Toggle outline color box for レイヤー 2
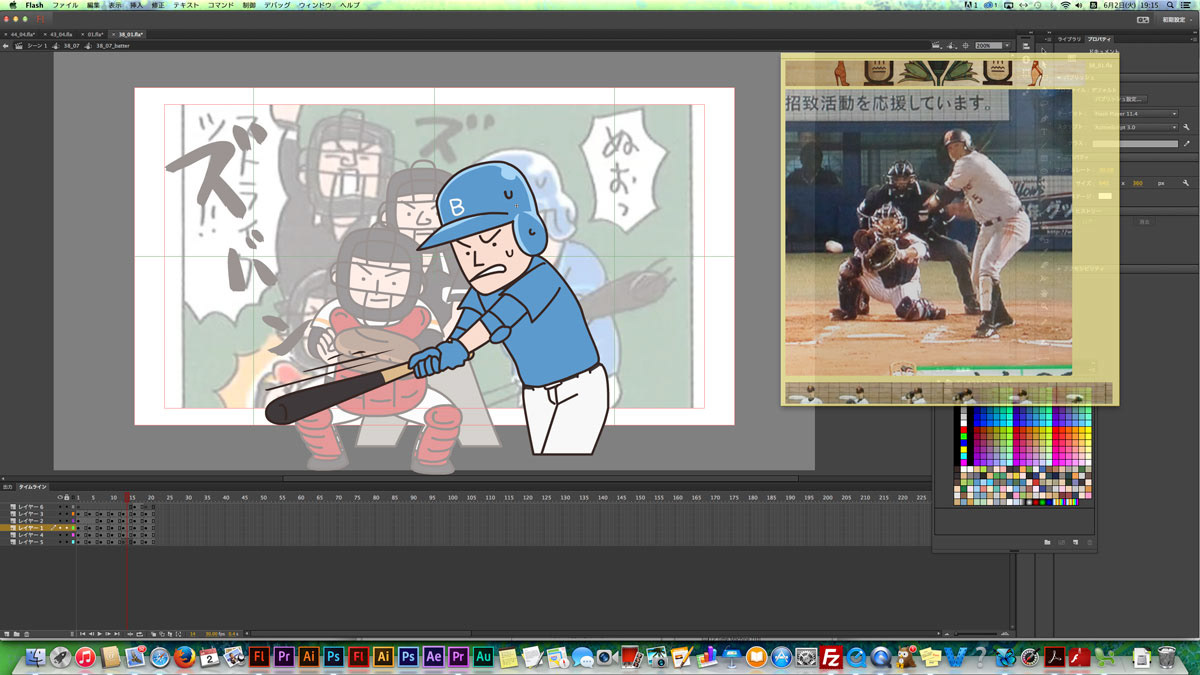The image size is (1200, 675). click(x=73, y=521)
